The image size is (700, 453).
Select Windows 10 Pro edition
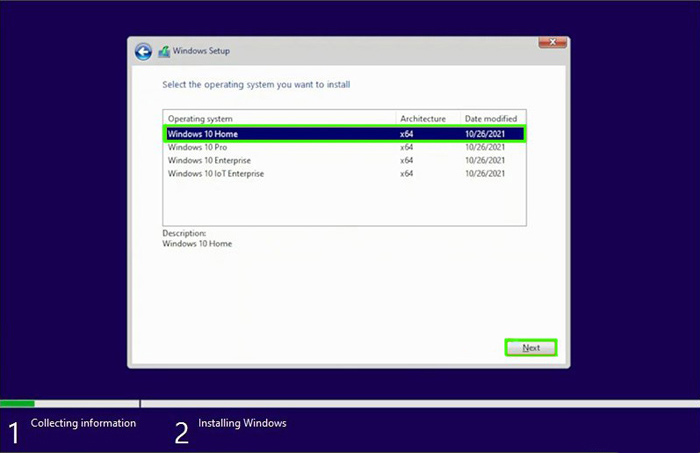pyautogui.click(x=344, y=147)
